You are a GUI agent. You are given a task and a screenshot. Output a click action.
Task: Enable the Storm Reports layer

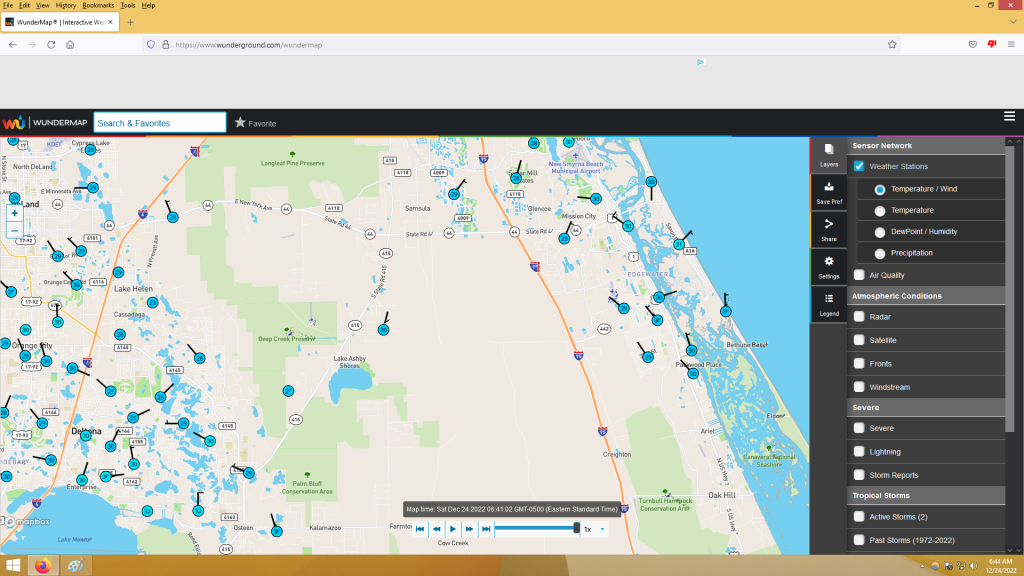coord(859,475)
